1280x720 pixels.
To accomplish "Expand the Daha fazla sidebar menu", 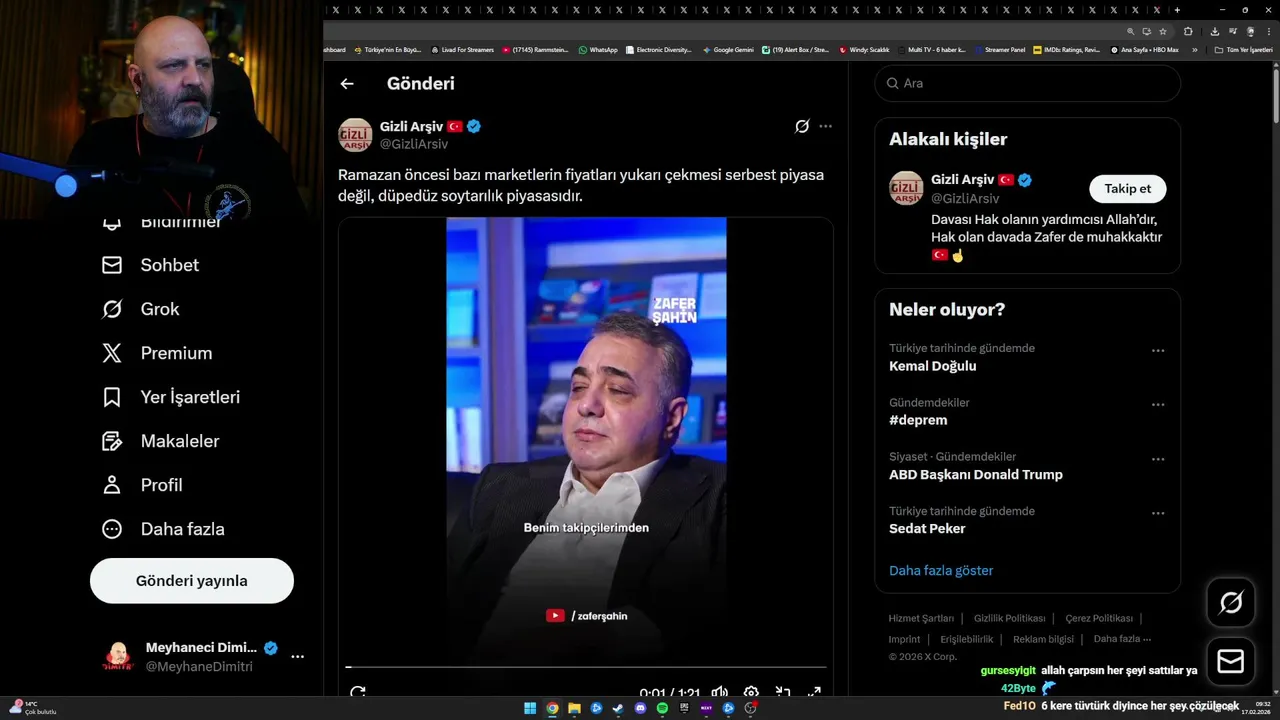I will (x=163, y=529).
